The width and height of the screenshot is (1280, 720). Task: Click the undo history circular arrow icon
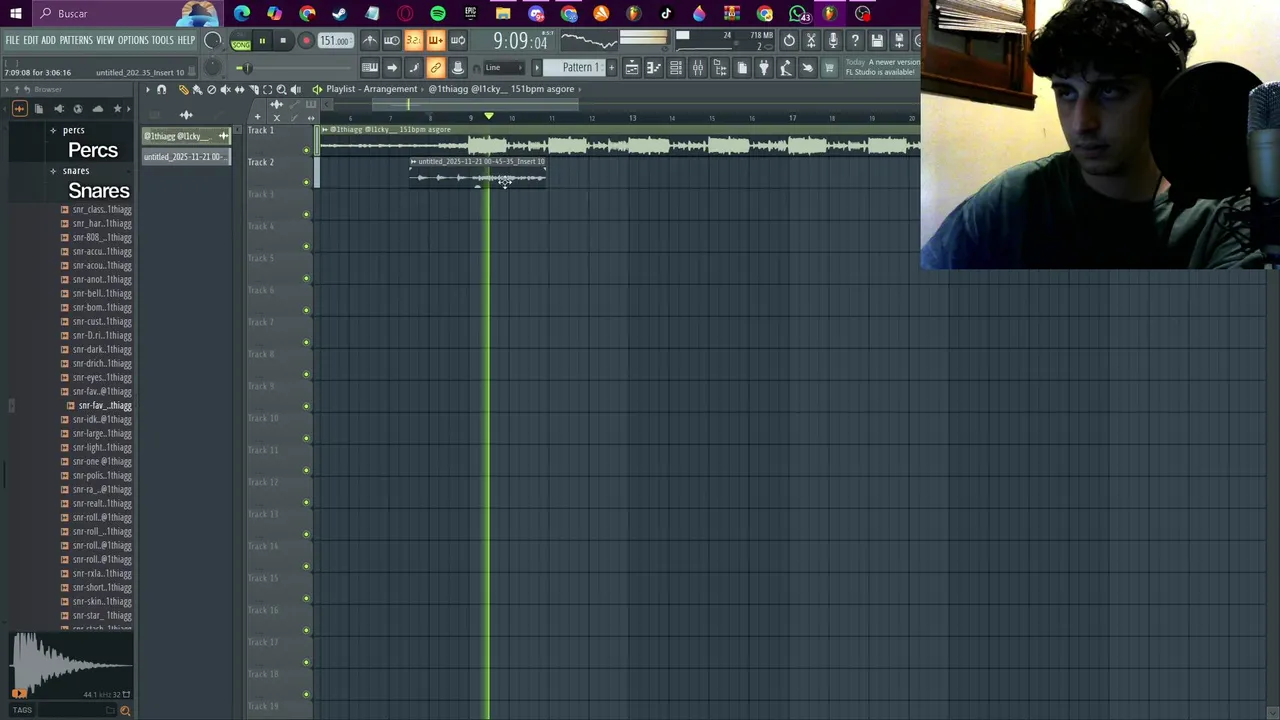click(x=789, y=40)
